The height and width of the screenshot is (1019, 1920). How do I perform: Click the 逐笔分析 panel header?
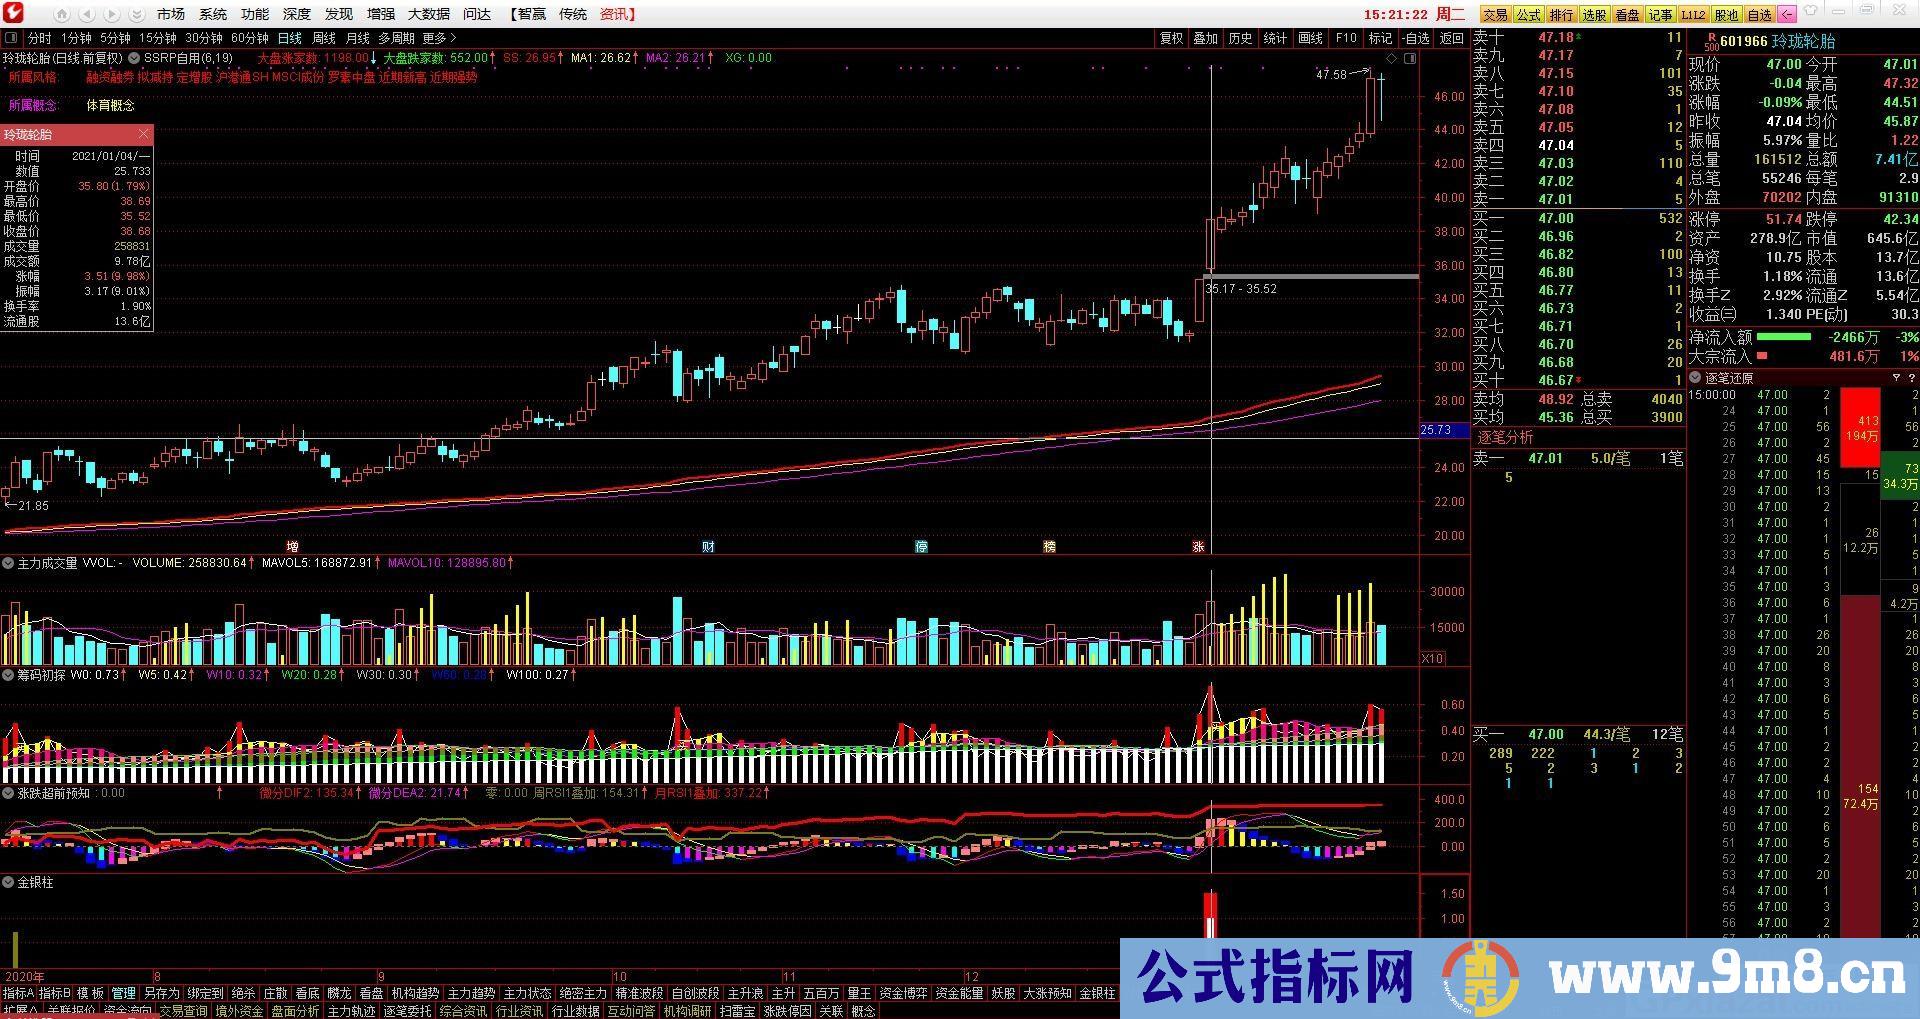[1504, 437]
